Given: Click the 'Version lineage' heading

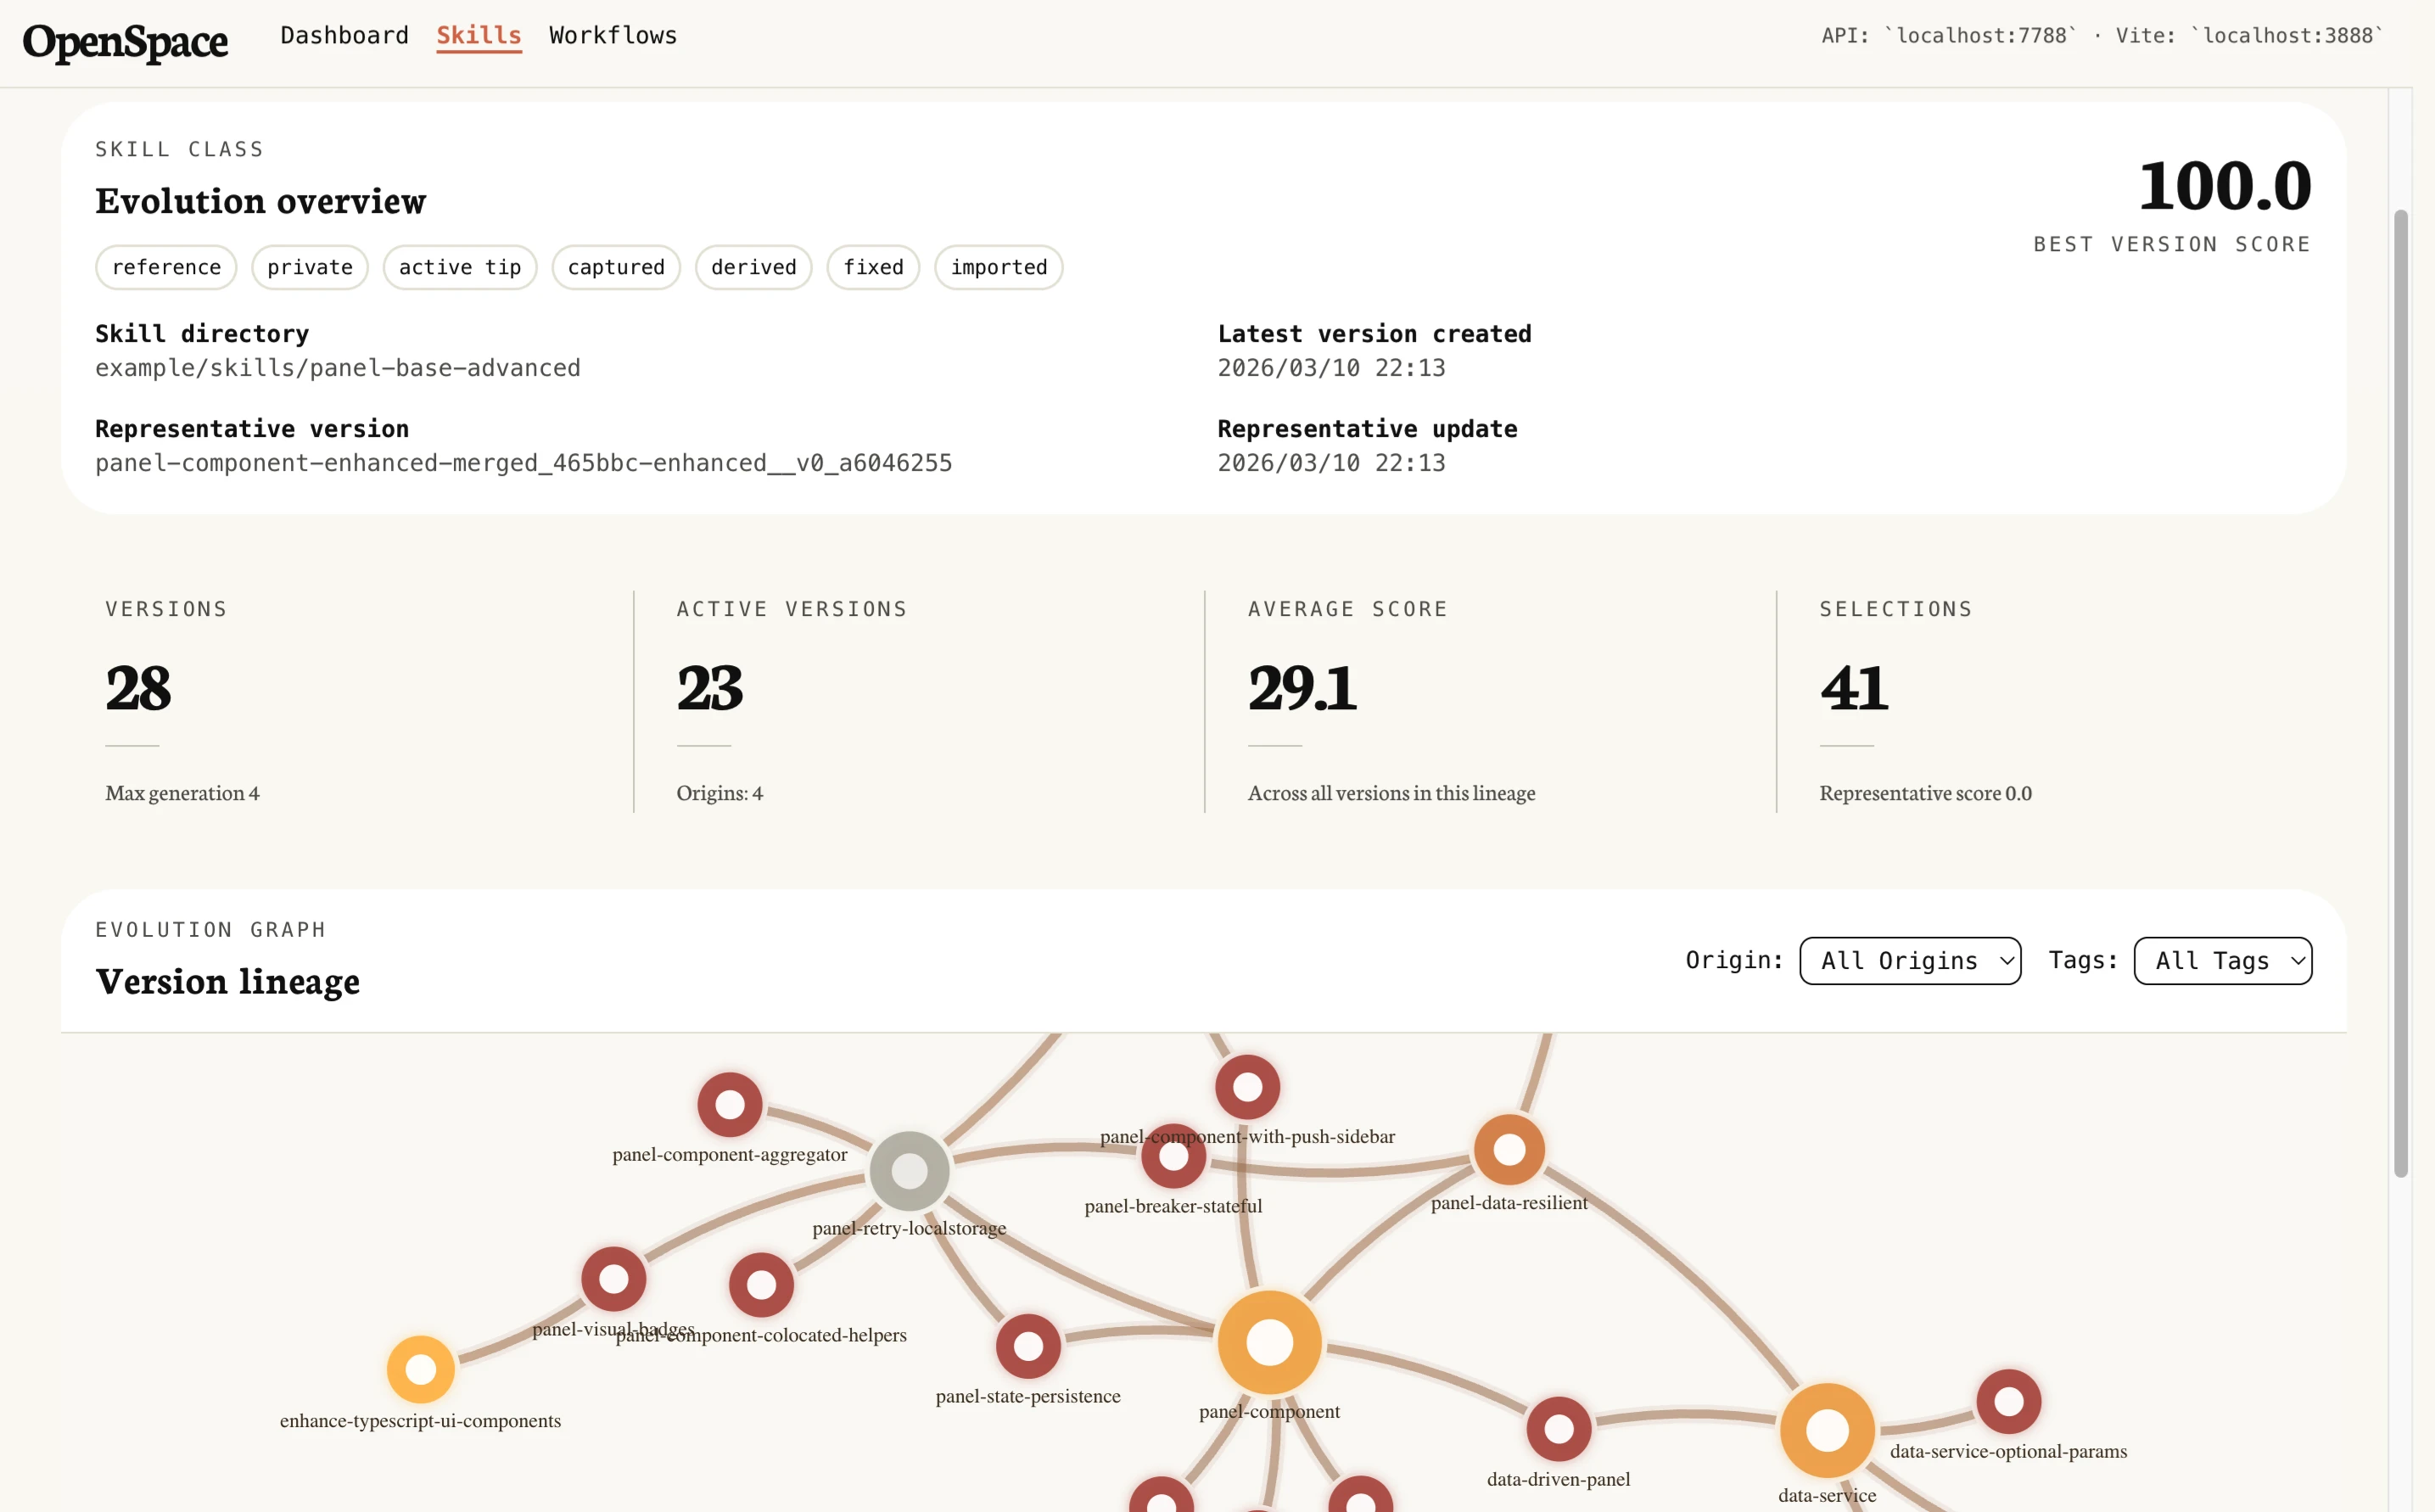Looking at the screenshot, I should 228,981.
